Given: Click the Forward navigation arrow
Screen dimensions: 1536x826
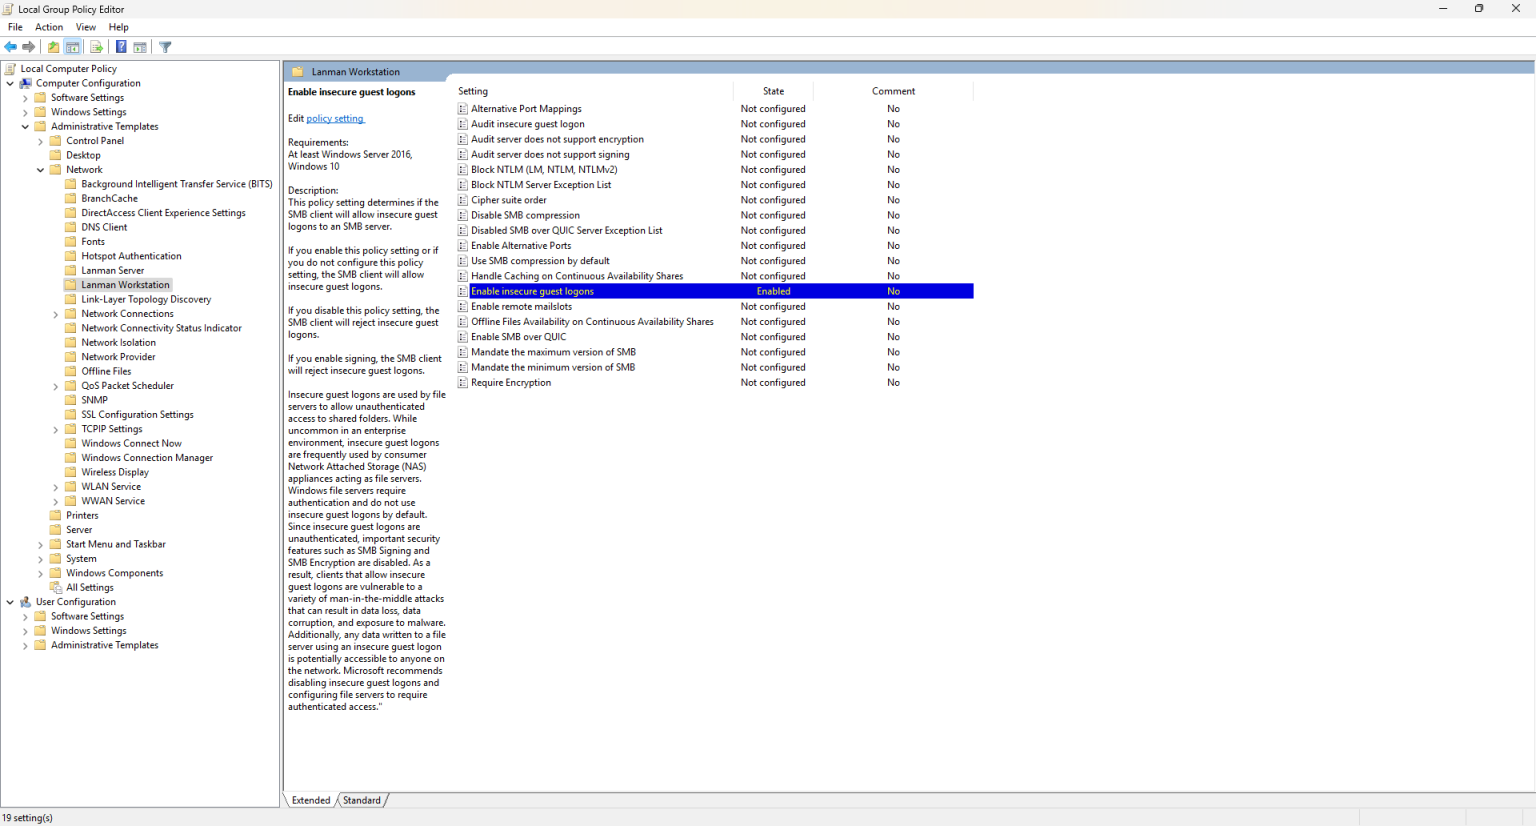Looking at the screenshot, I should [x=27, y=47].
